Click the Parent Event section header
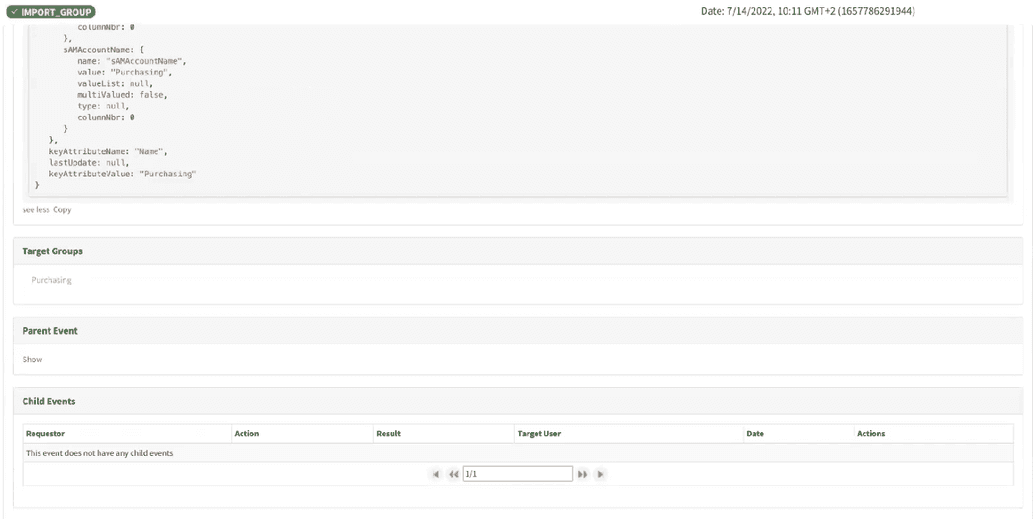The height and width of the screenshot is (519, 1035). [x=50, y=331]
